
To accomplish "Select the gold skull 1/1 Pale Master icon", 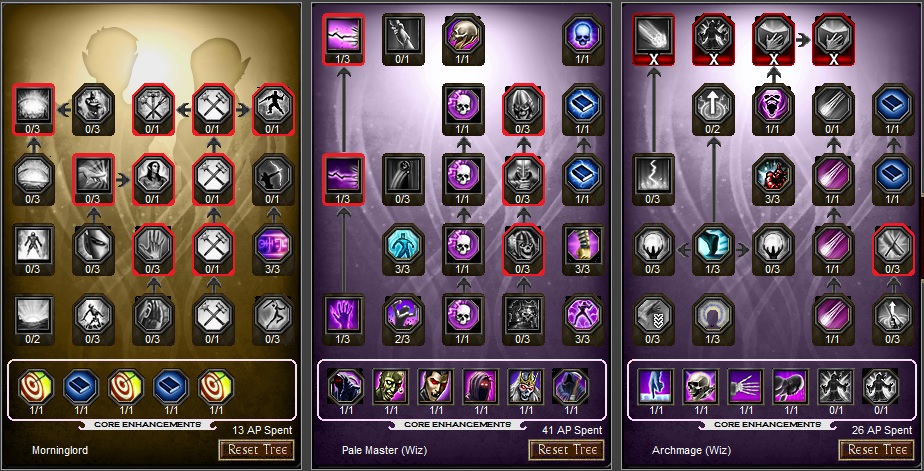I will click(x=463, y=35).
